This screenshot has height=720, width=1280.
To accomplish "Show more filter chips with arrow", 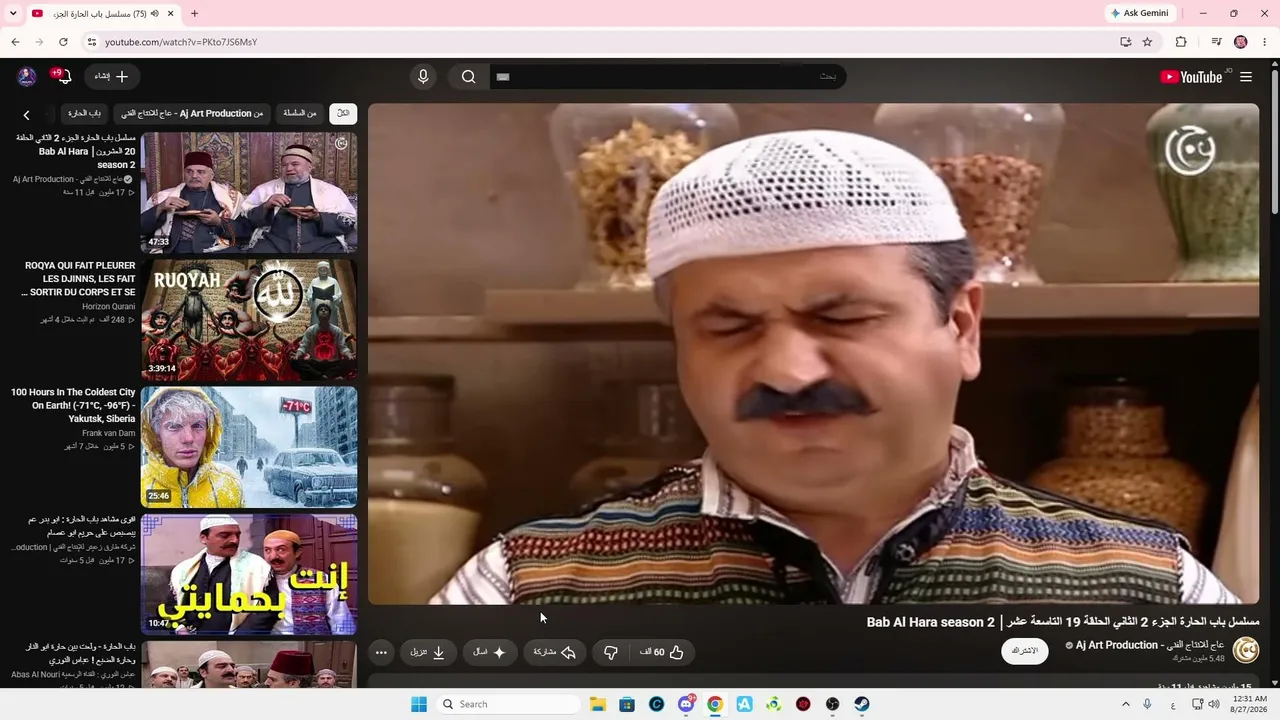I will click(x=26, y=115).
